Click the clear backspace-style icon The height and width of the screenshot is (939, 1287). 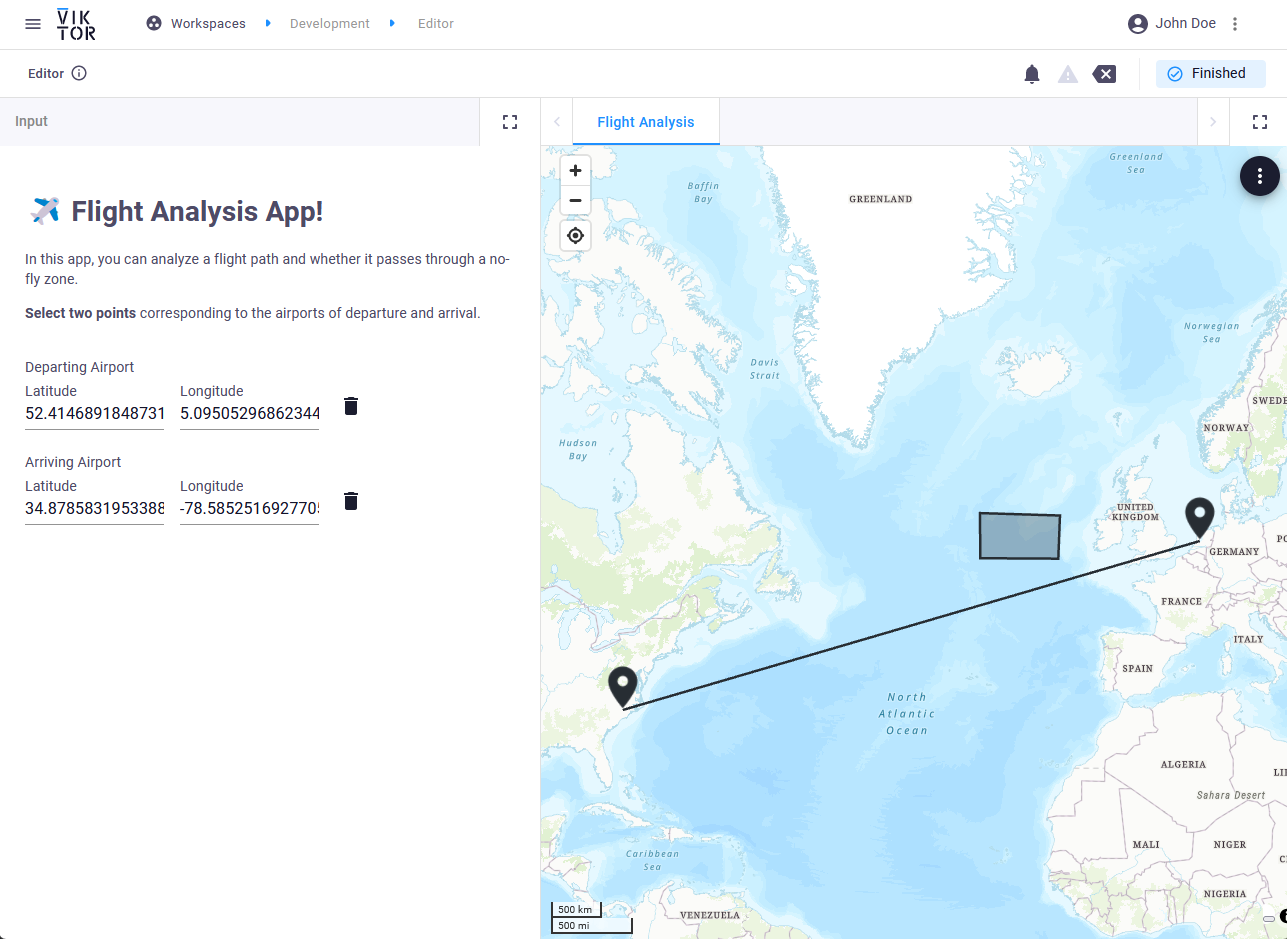click(x=1104, y=74)
